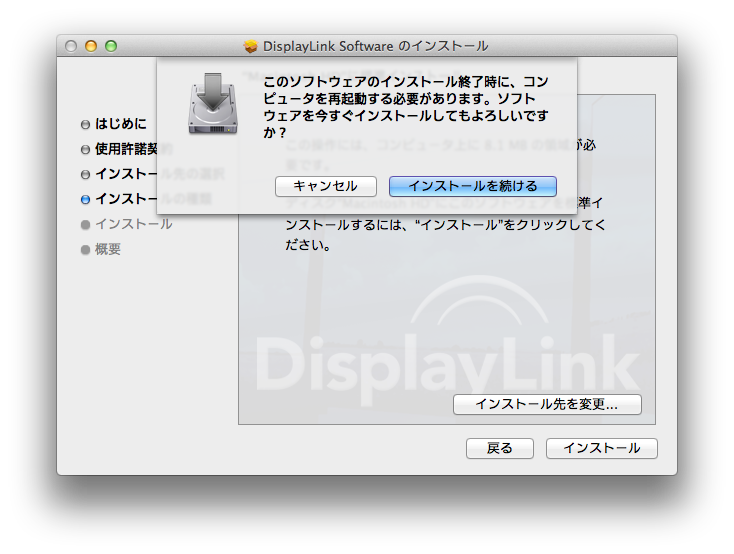Click the blue bullet for current install-type step
734x554 pixels.
[x=85, y=199]
